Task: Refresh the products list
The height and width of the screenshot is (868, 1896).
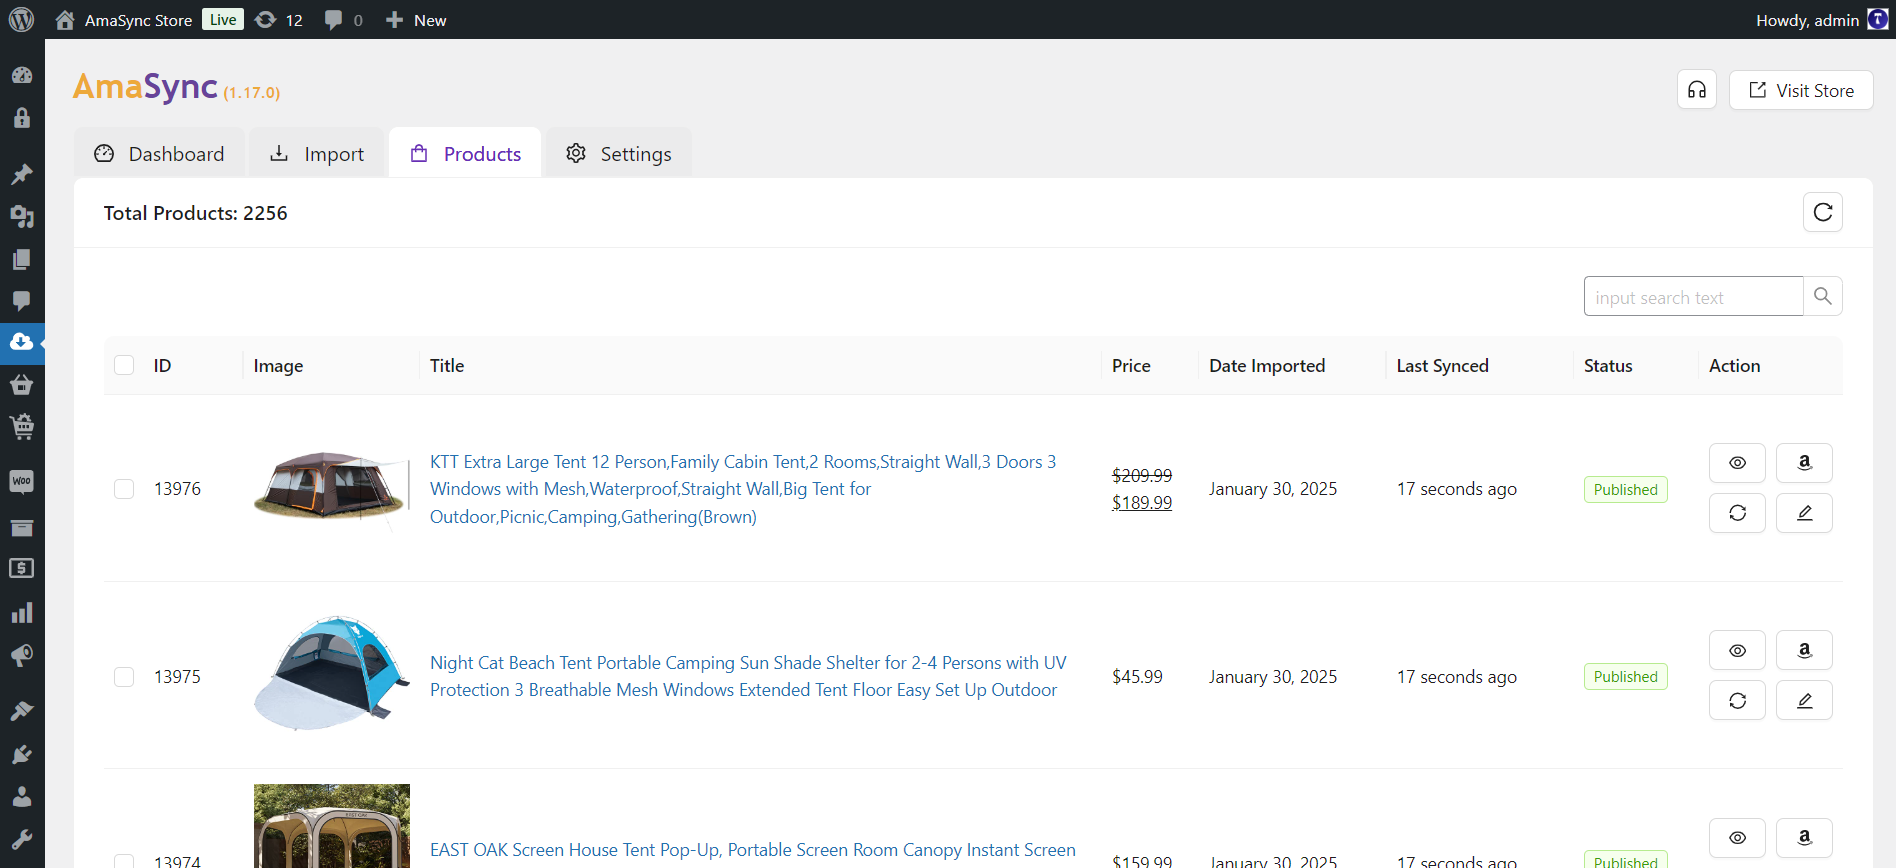Action: [x=1822, y=212]
